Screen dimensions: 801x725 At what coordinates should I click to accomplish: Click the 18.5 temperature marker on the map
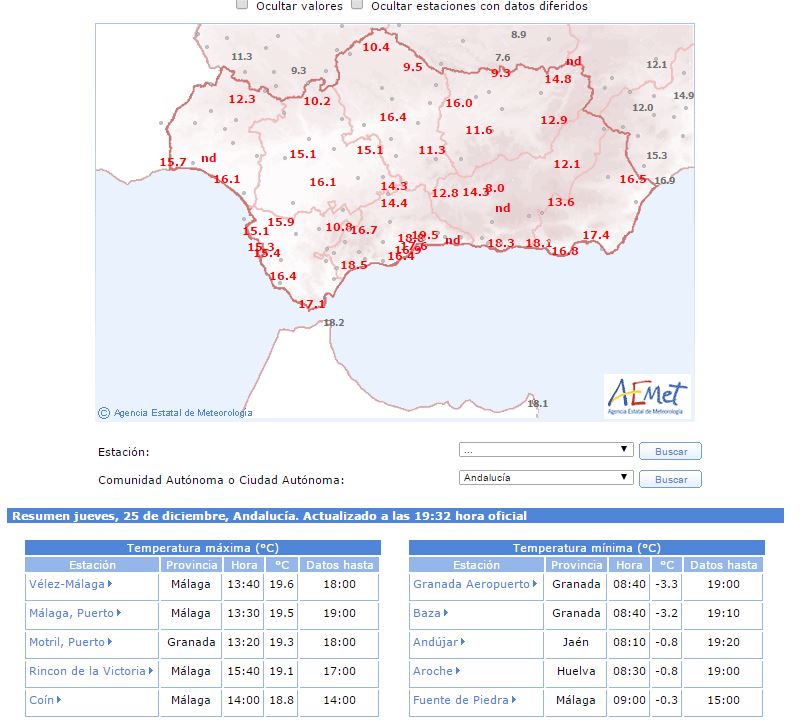point(354,265)
